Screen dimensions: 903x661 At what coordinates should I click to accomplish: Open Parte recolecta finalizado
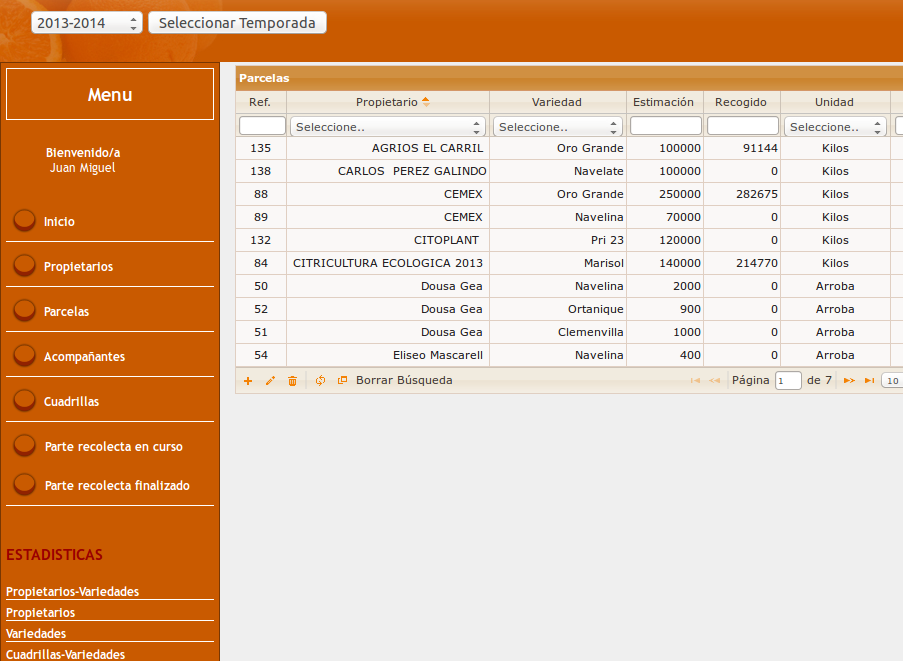coord(117,486)
